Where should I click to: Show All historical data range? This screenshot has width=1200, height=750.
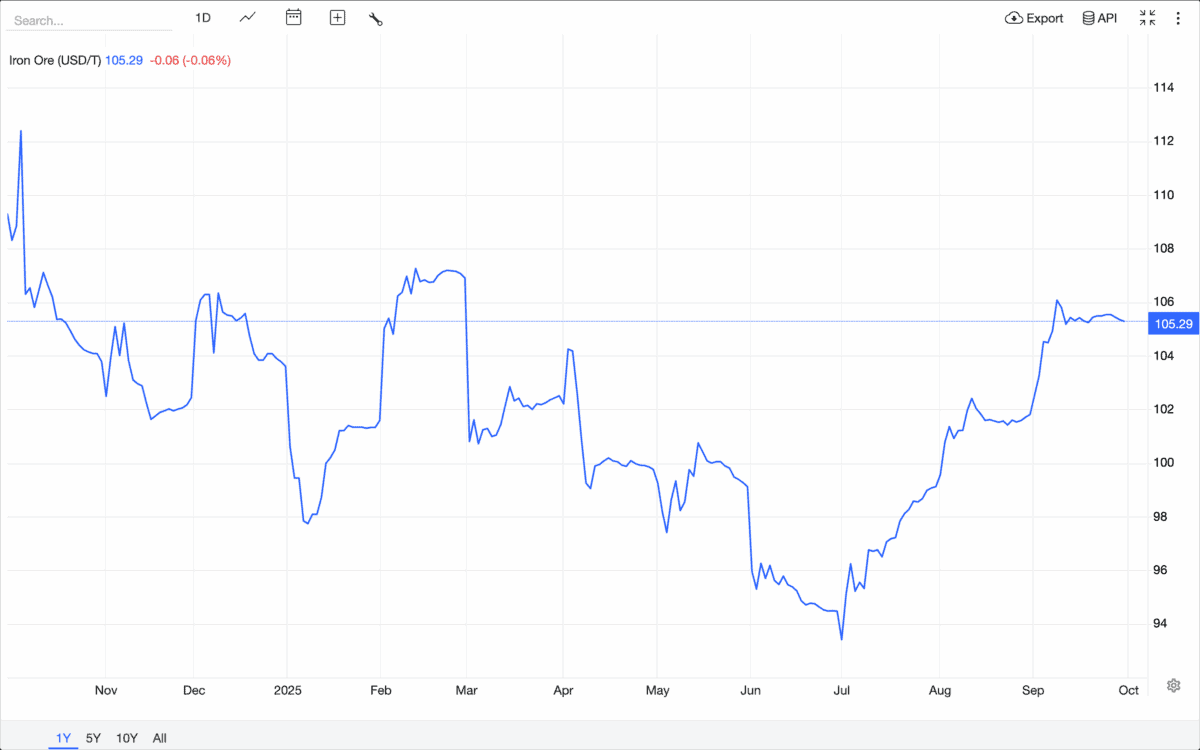tap(160, 738)
